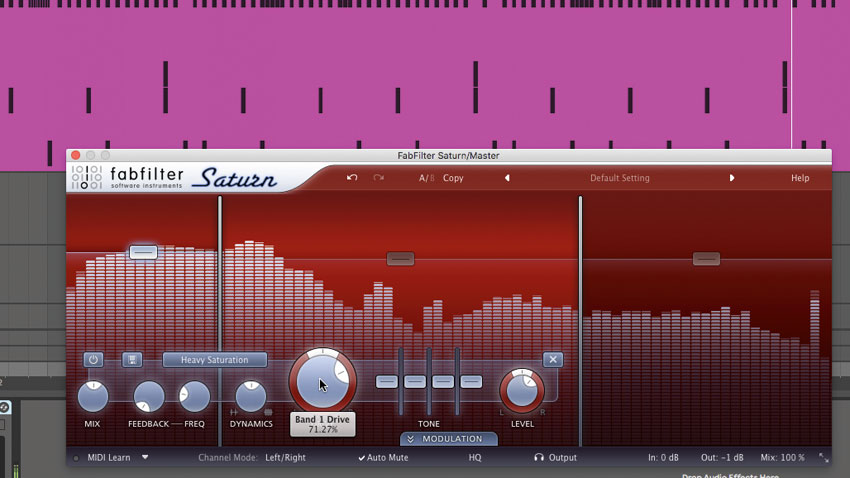Viewport: 850px width, 478px height.
Task: Click the redo arrow icon
Action: pyautogui.click(x=378, y=178)
